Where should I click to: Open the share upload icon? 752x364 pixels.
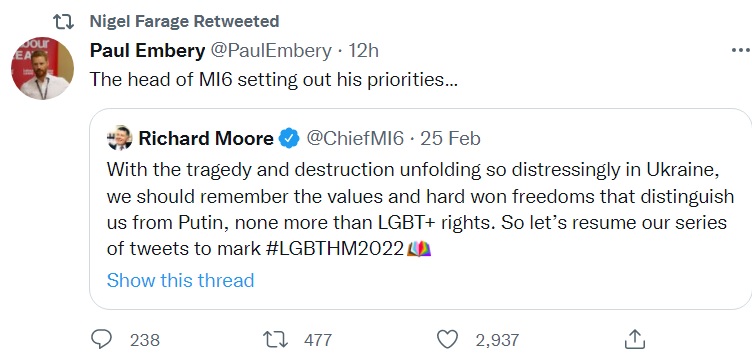tap(634, 339)
